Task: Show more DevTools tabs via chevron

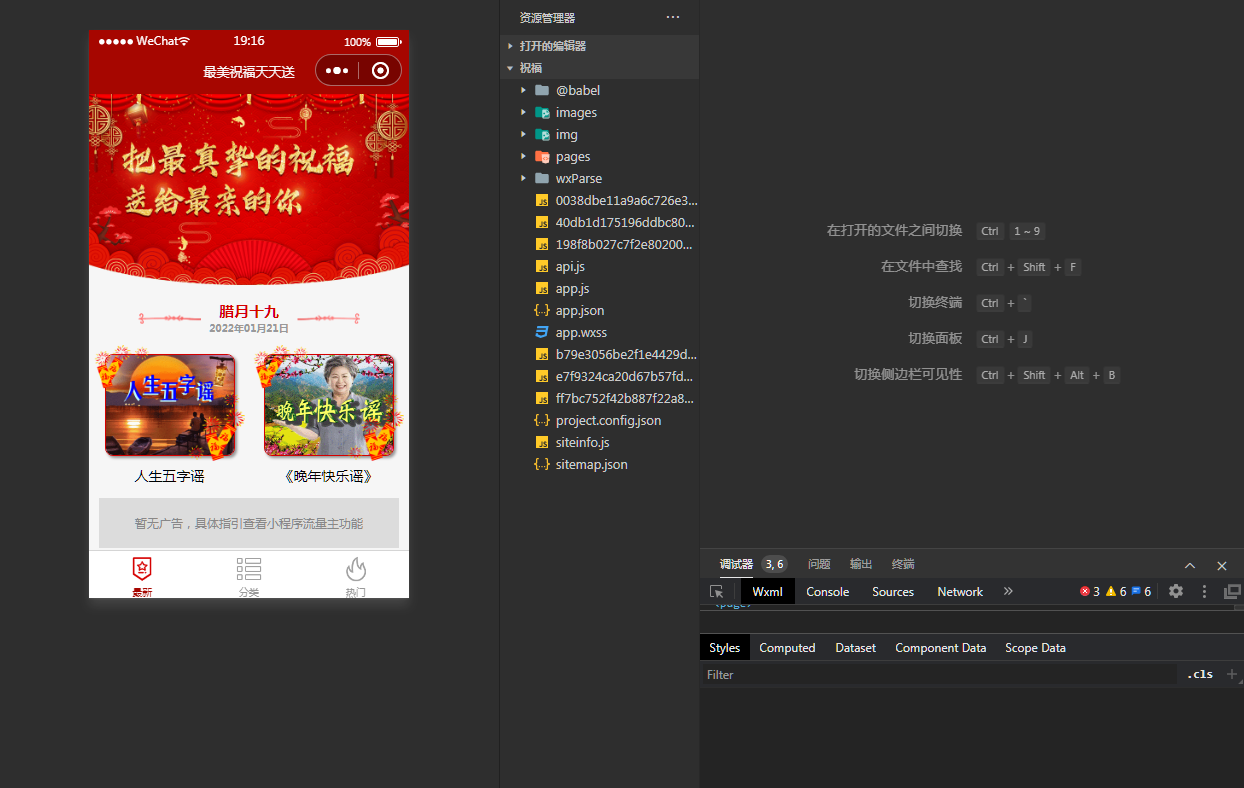Action: click(x=1008, y=592)
